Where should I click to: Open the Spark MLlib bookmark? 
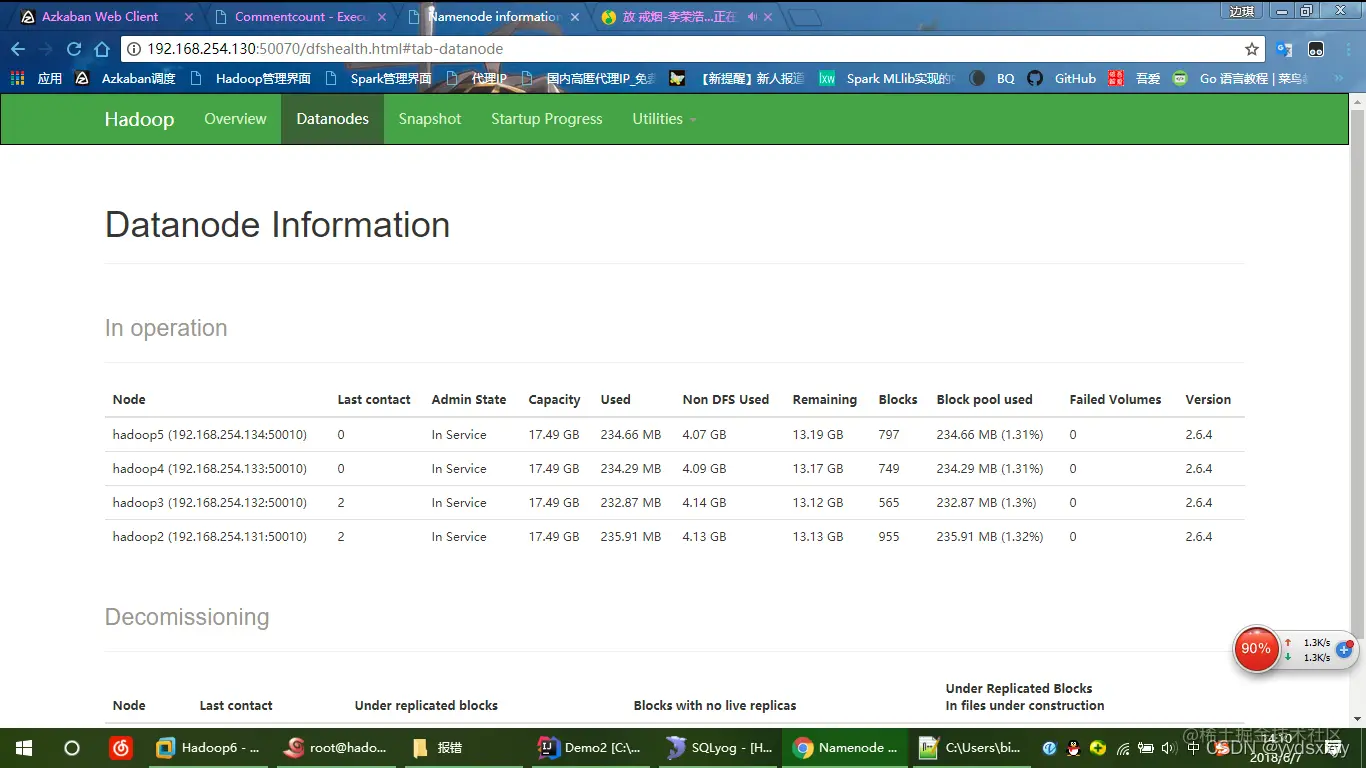pos(887,78)
